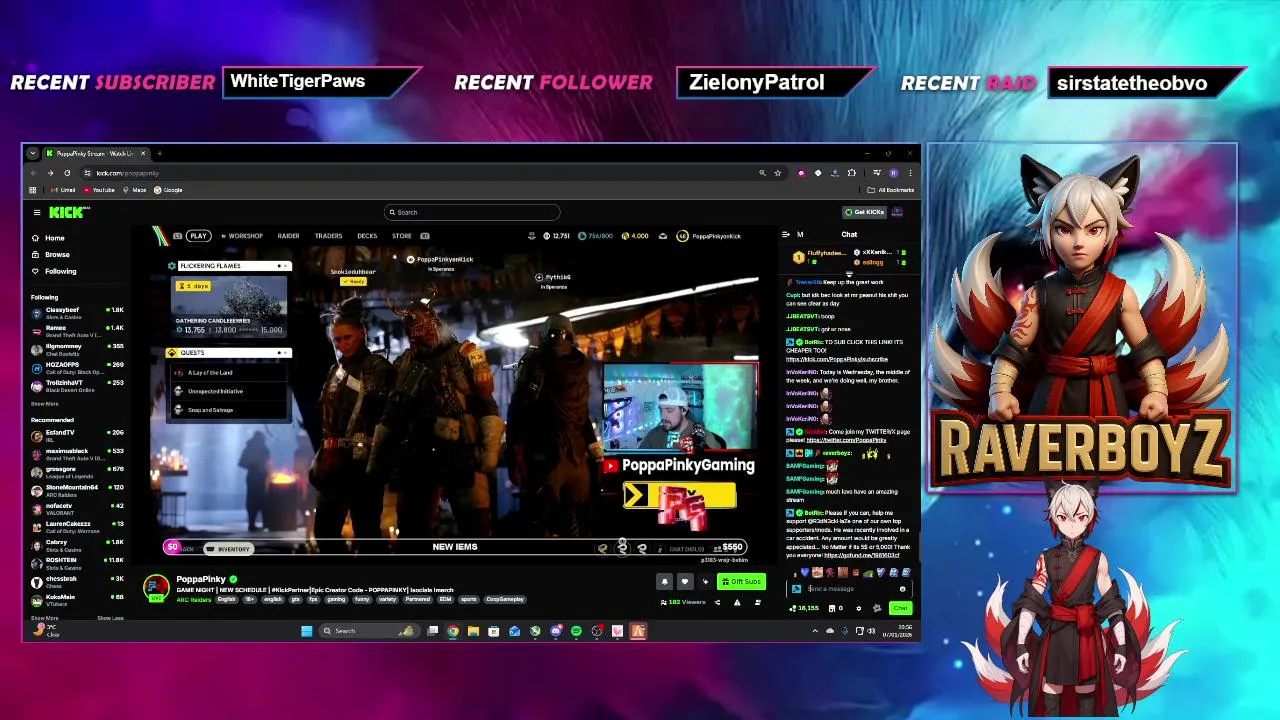Click the CoopGameplay stream tag
This screenshot has width=1280, height=720.
[x=505, y=599]
